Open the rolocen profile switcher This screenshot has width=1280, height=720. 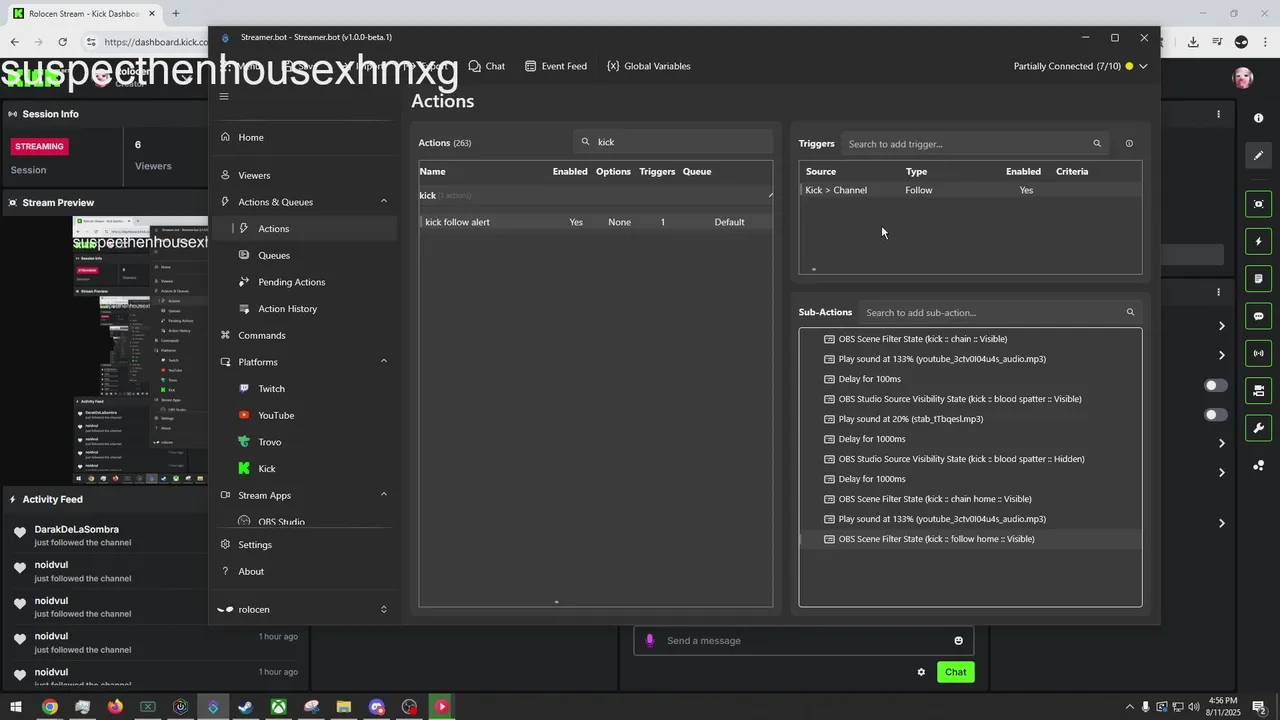click(x=303, y=609)
